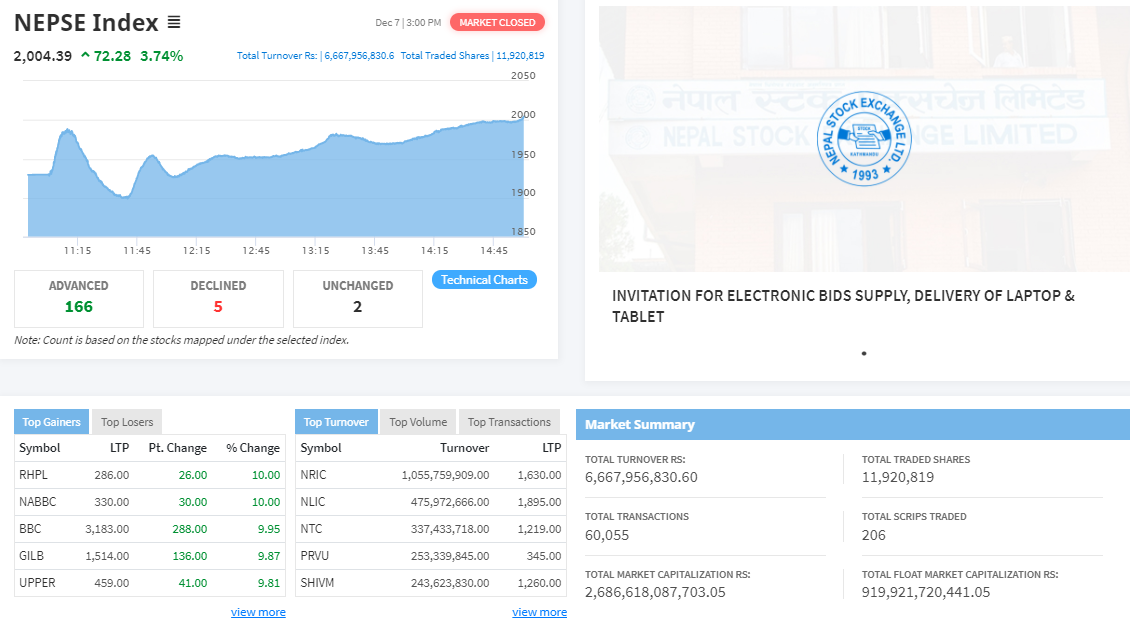1130x625 pixels.
Task: Open the laptop and tablet bids invitation headline
Action: (x=843, y=306)
